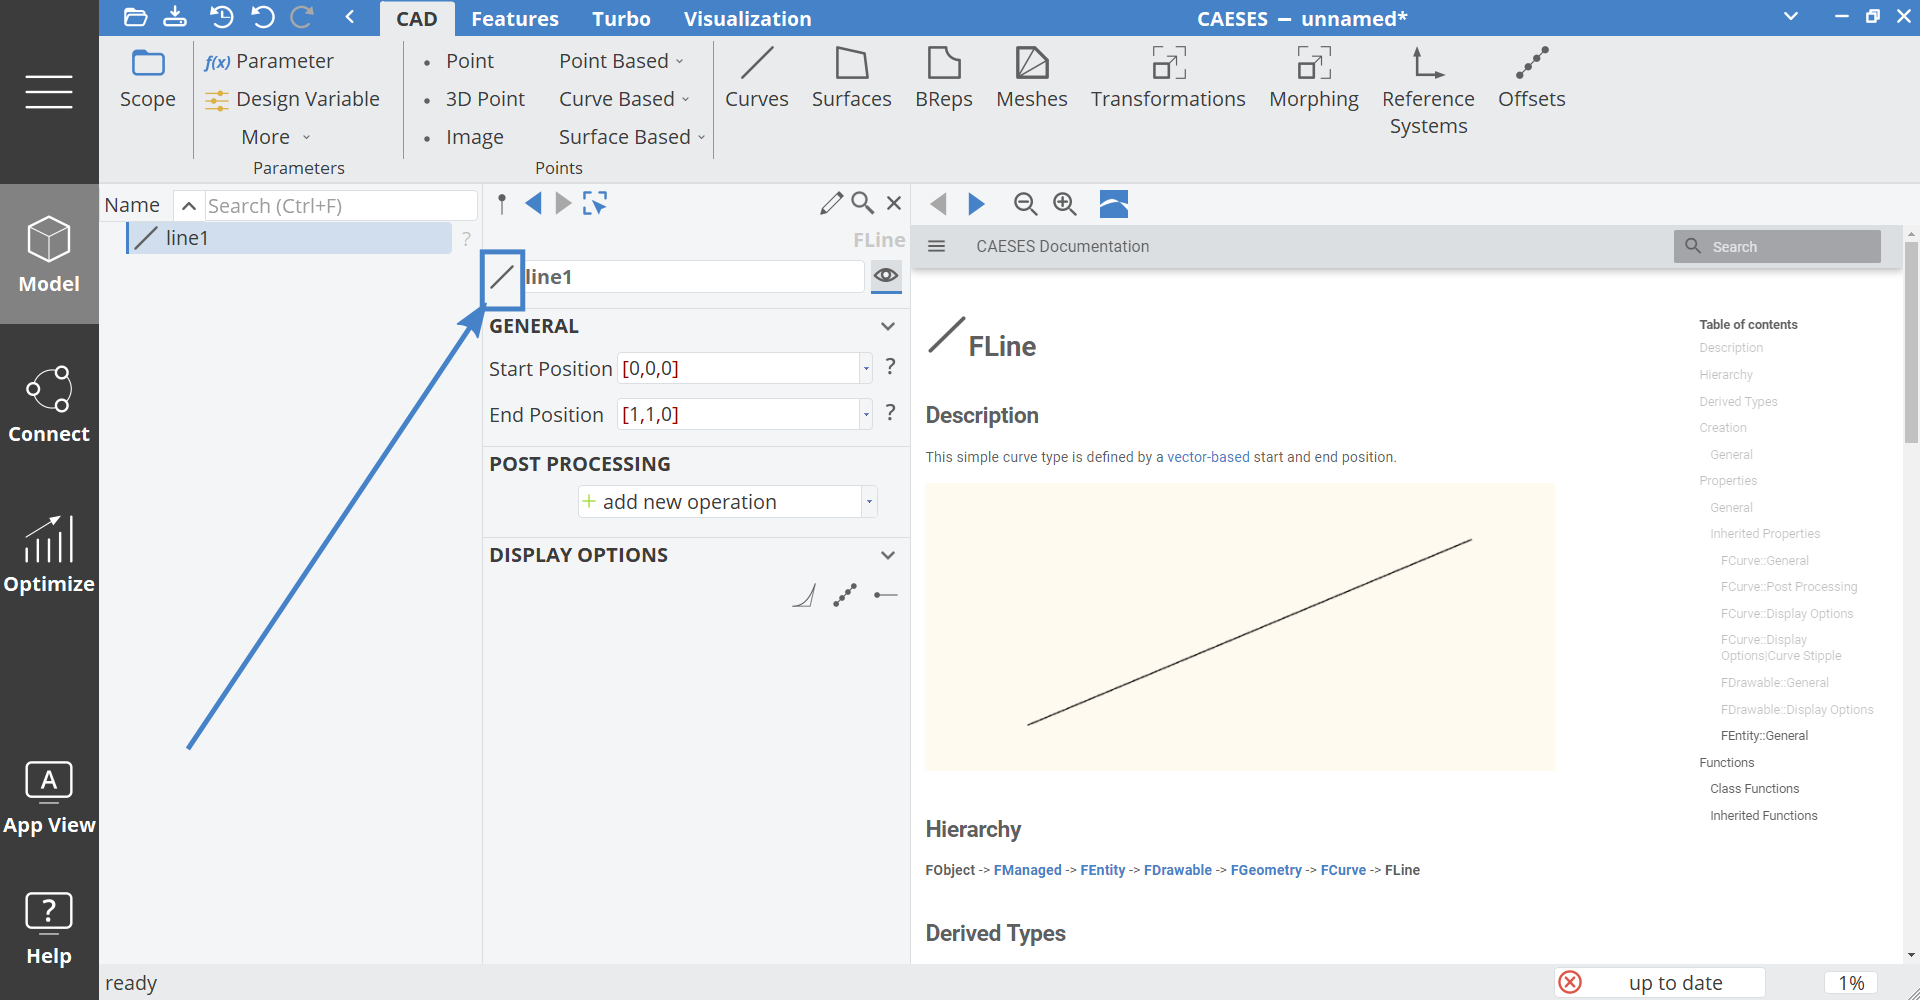Open the App View workspace

pos(49,797)
